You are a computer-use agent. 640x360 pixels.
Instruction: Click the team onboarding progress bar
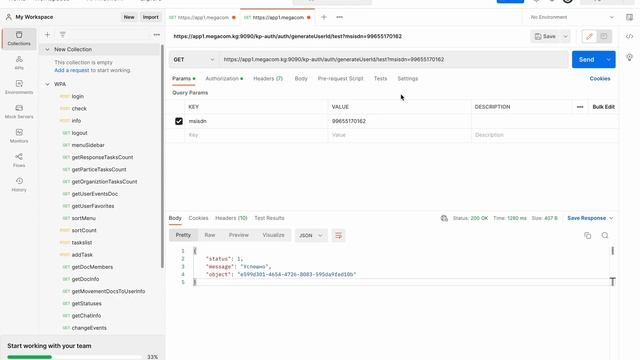[75, 357]
